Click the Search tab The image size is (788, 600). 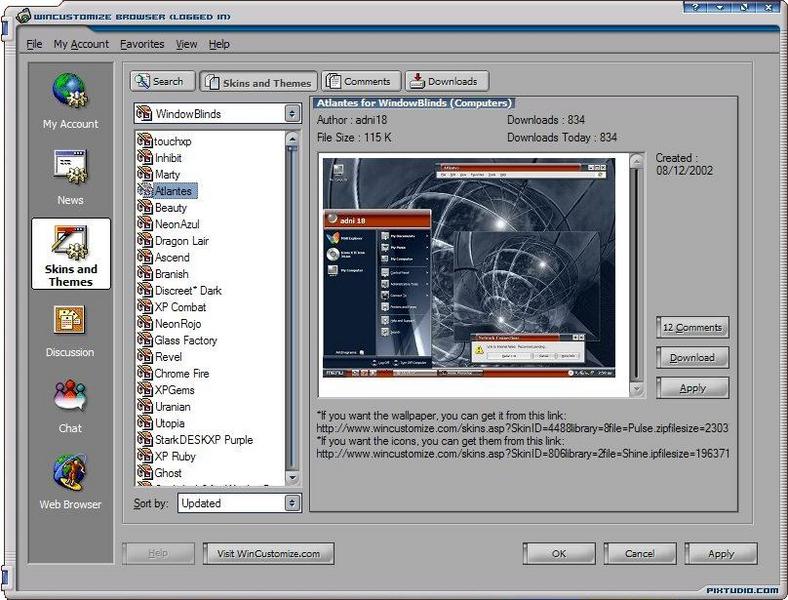(x=162, y=81)
